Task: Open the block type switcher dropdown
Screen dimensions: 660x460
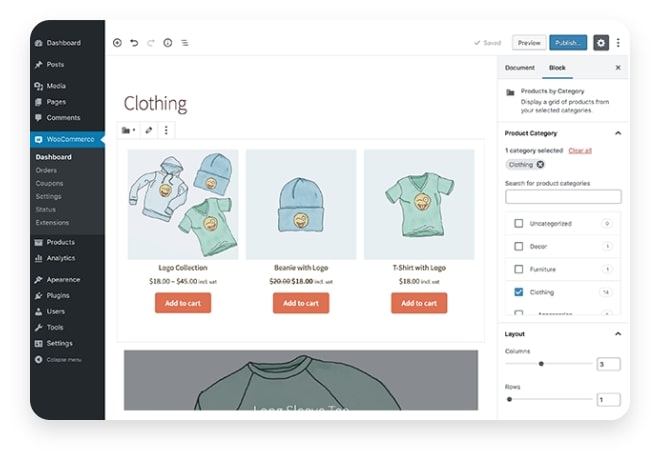Action: (x=128, y=130)
